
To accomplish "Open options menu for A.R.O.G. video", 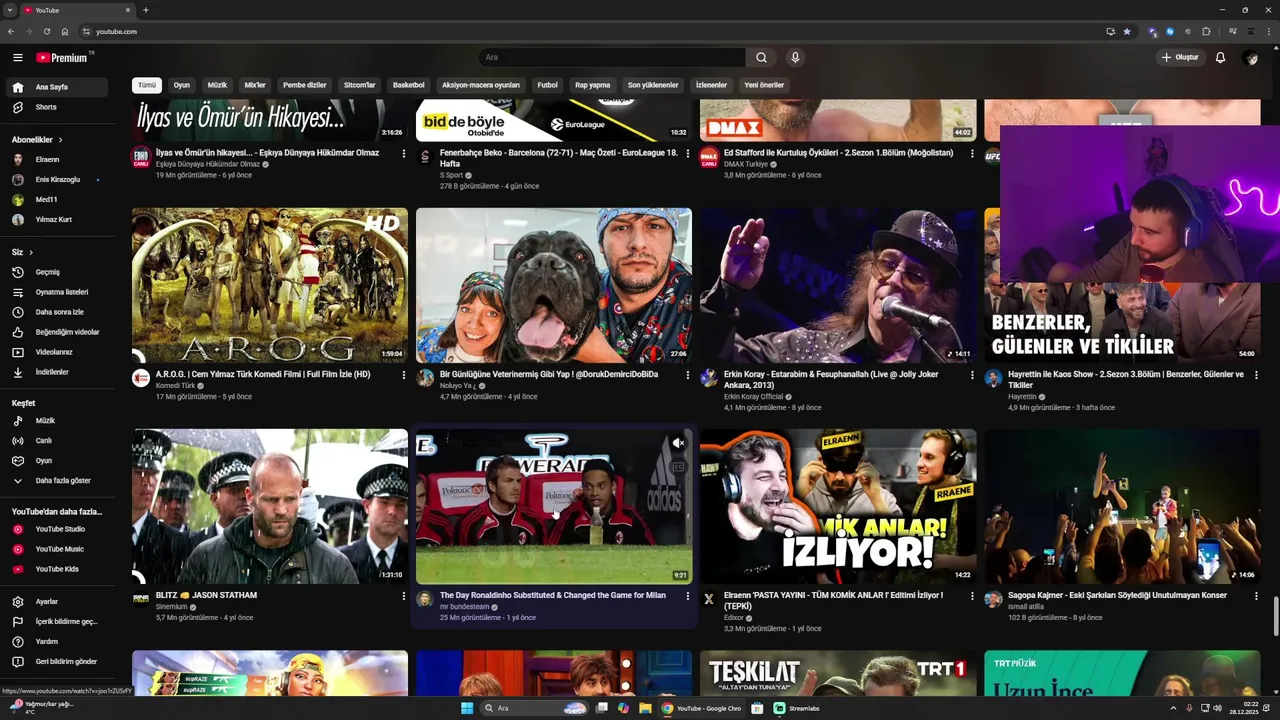I will pyautogui.click(x=404, y=376).
